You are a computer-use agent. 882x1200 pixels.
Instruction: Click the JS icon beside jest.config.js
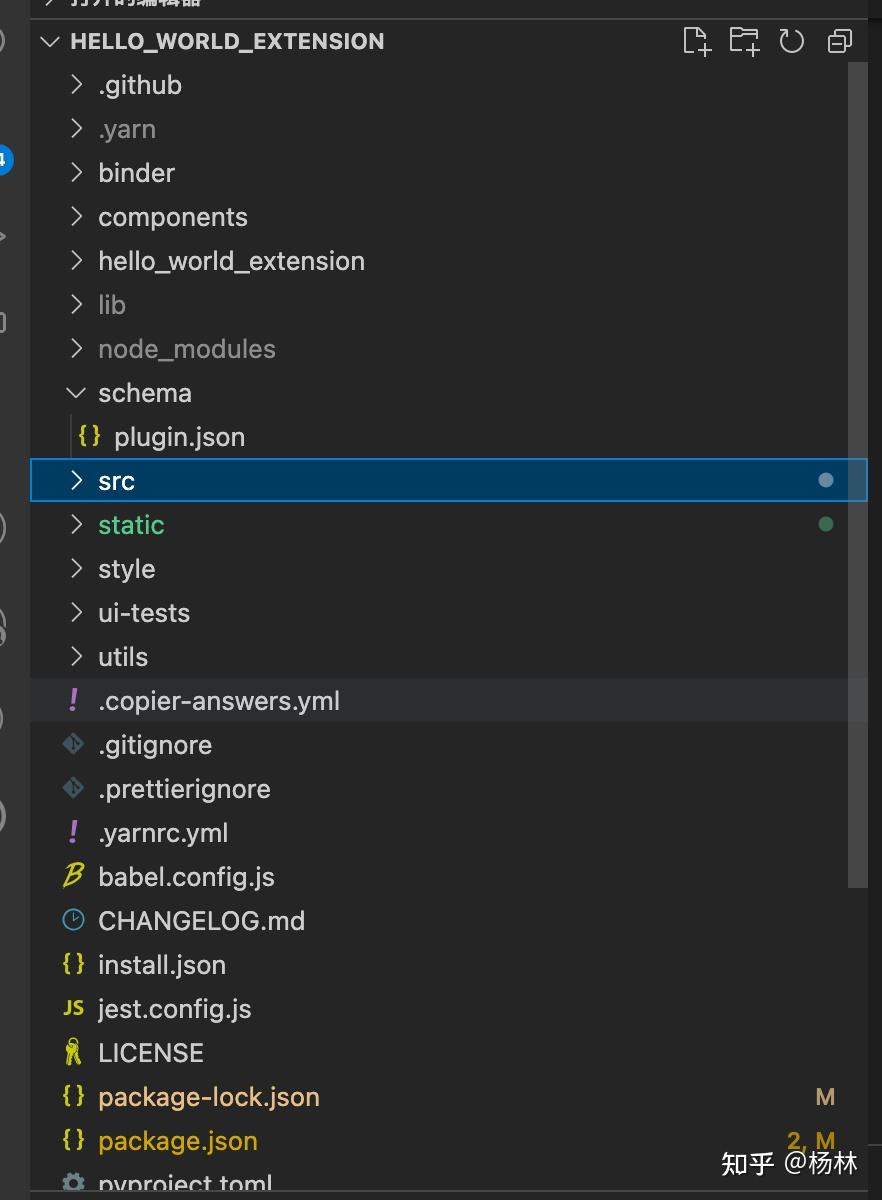(x=72, y=1007)
